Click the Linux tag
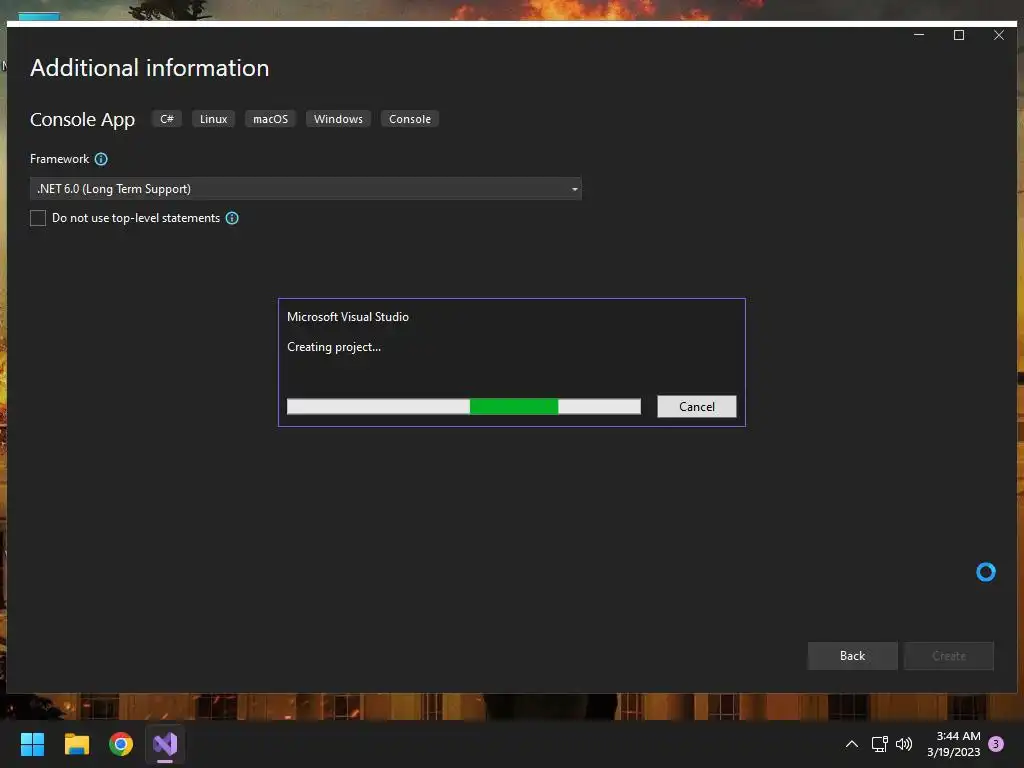Image resolution: width=1024 pixels, height=768 pixels. (214, 119)
